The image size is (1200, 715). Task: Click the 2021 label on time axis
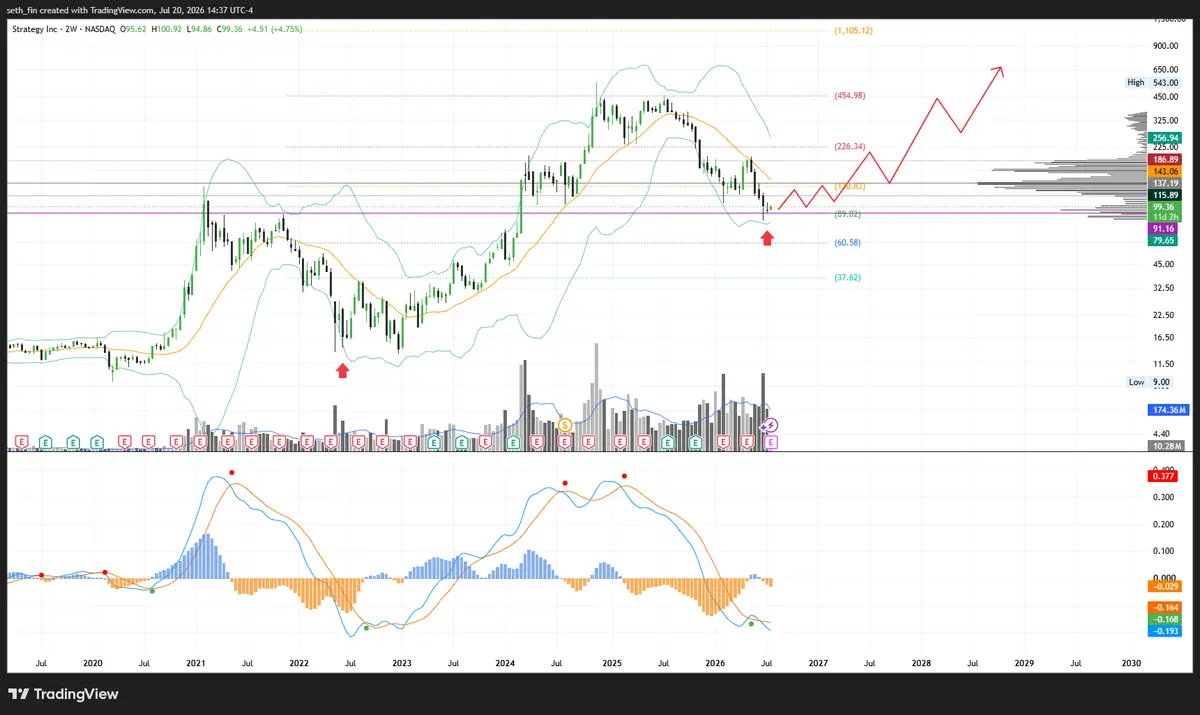[x=196, y=663]
